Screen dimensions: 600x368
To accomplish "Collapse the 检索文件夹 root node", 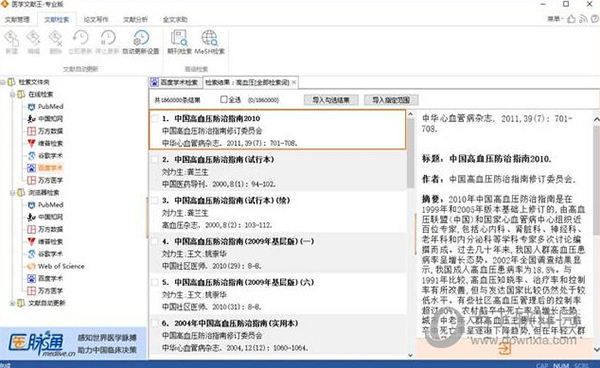I will (x=3, y=82).
